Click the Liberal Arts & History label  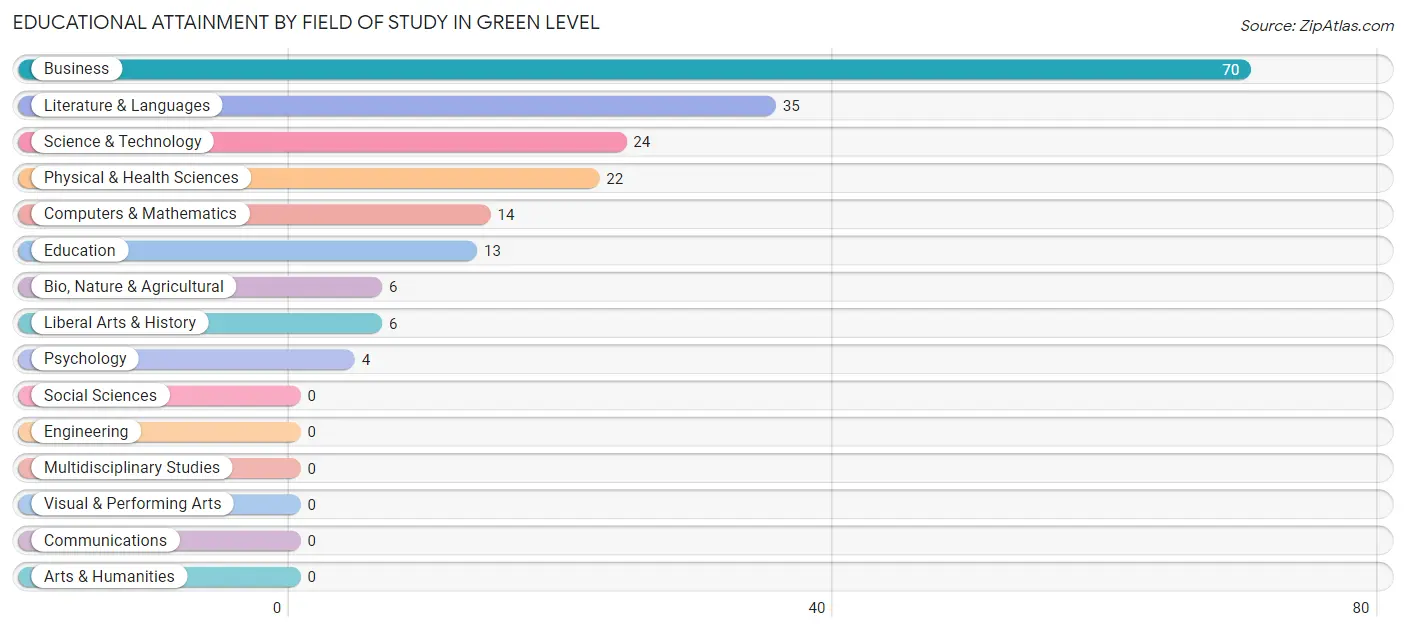(x=120, y=323)
